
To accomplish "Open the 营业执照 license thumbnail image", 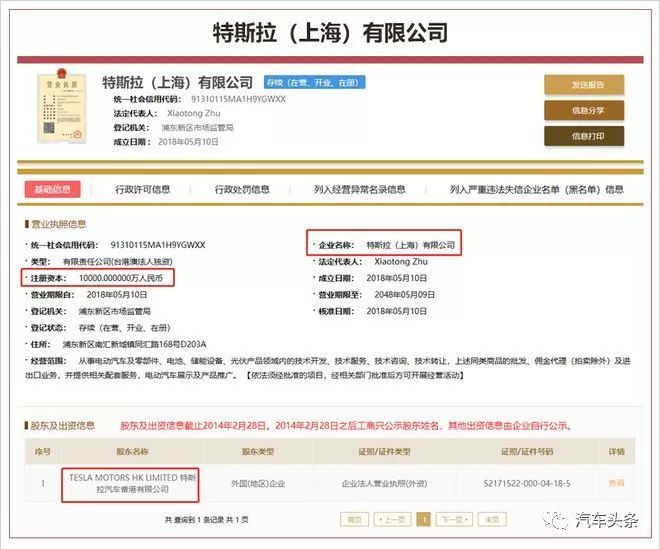I will [61, 107].
